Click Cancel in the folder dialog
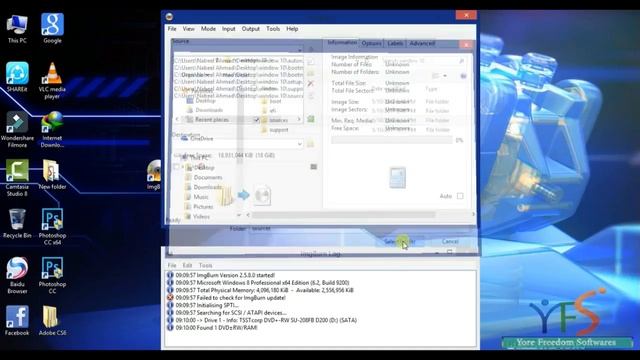Screen dimensions: 640x360 point(450,242)
